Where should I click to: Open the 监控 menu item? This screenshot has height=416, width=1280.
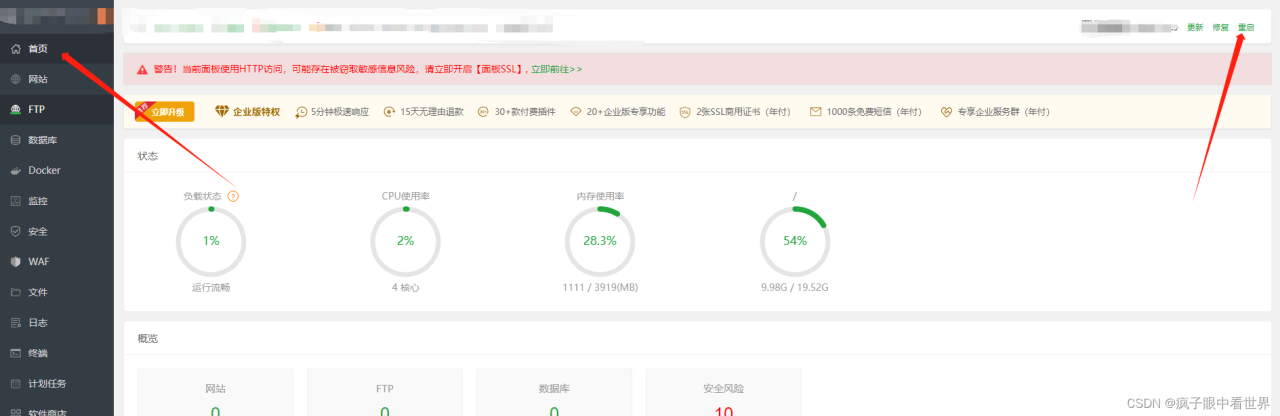[57, 201]
